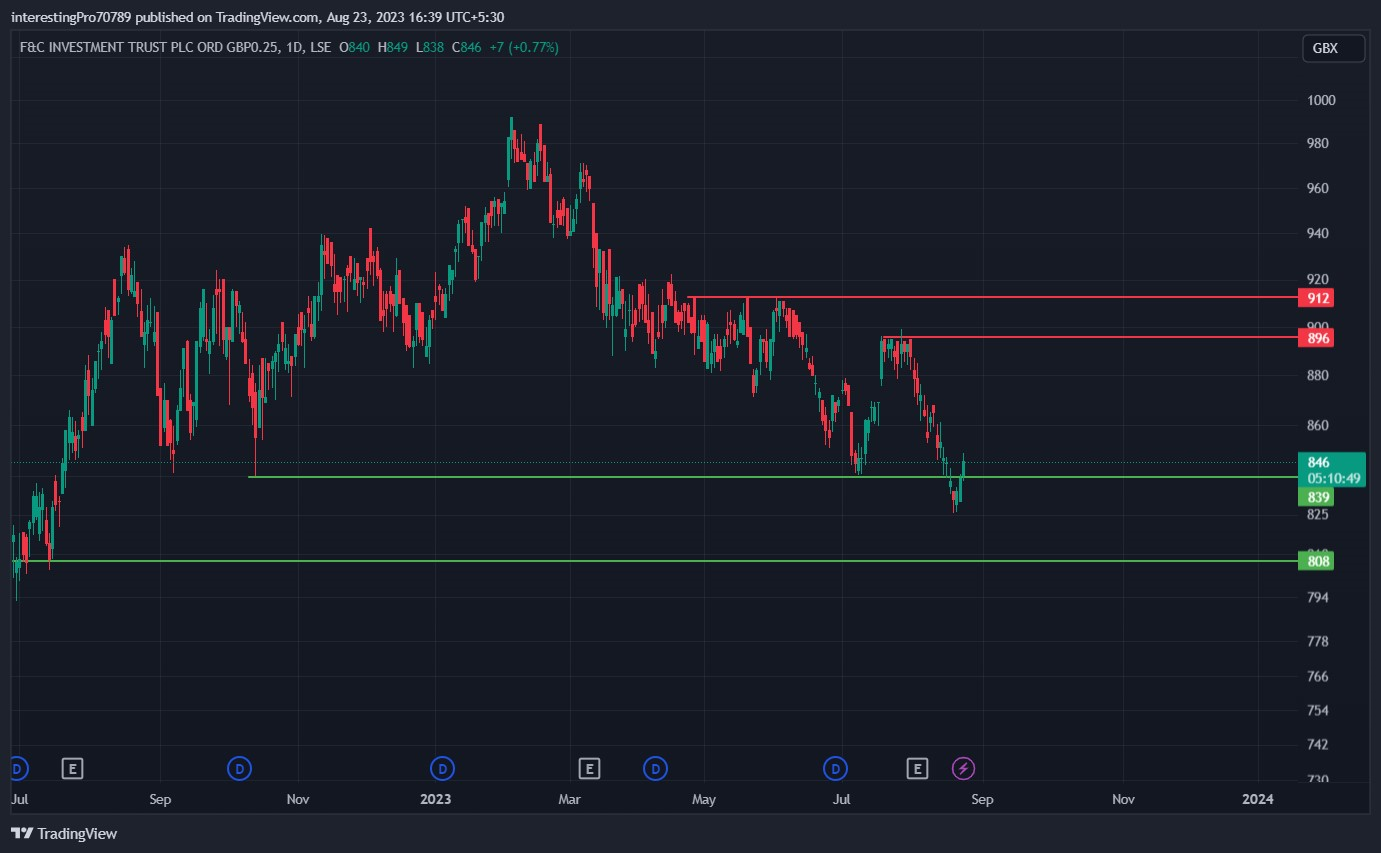Screen dimensions: 1381x853
Task: Open the dividend marker just before Nov 2022
Action: click(239, 768)
